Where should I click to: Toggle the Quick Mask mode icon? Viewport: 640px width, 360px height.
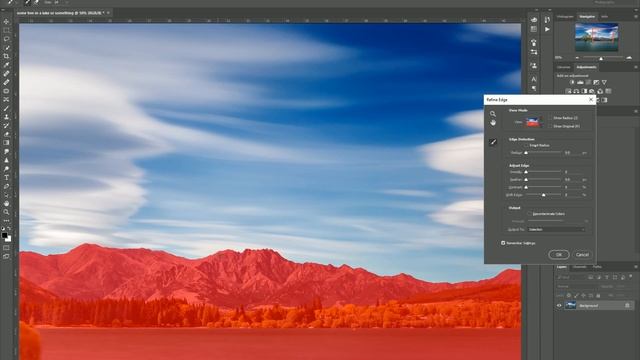tap(6, 248)
